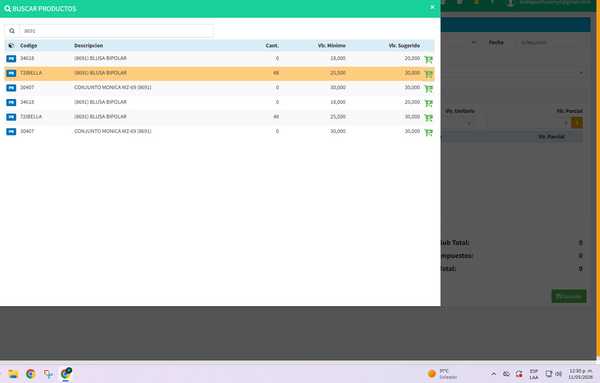Open the first Google Chrome taskbar icon

(x=31, y=374)
